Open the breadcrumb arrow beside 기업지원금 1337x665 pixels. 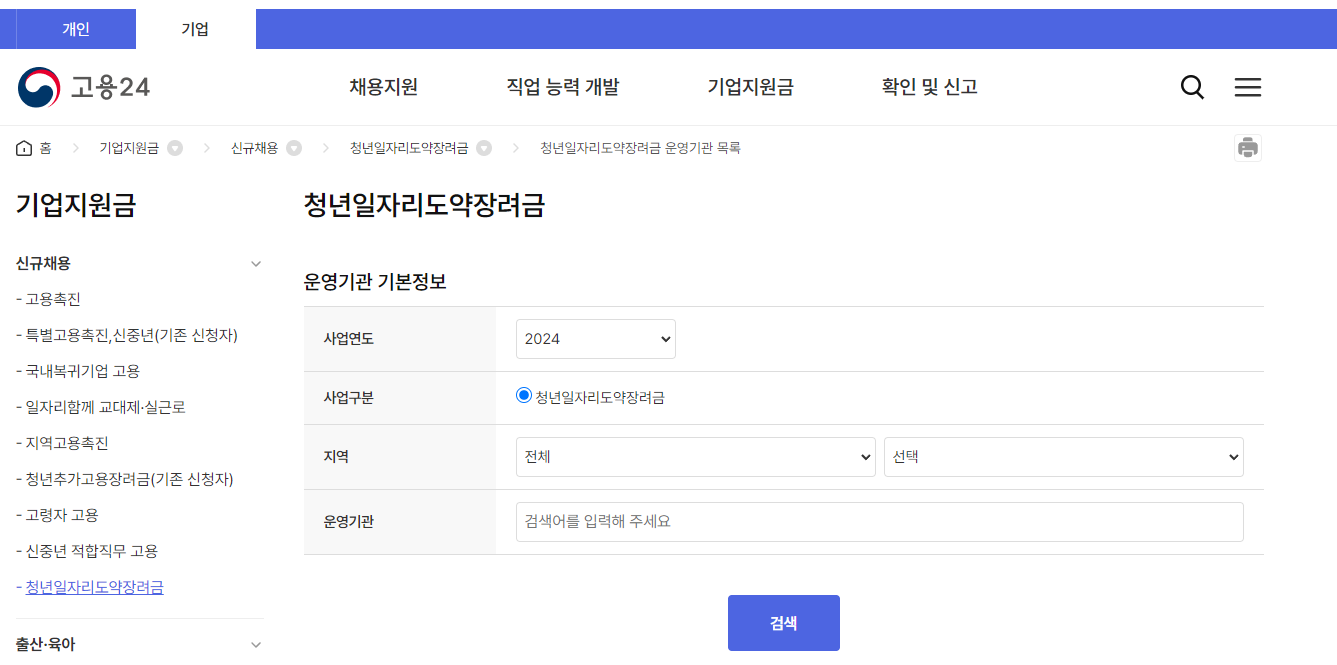pyautogui.click(x=175, y=147)
